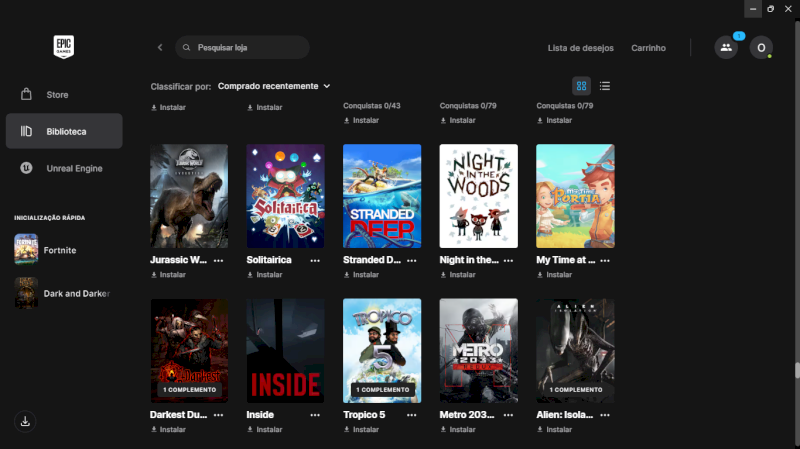
Task: Launch Fortnite from quick launch
Action: (46, 250)
